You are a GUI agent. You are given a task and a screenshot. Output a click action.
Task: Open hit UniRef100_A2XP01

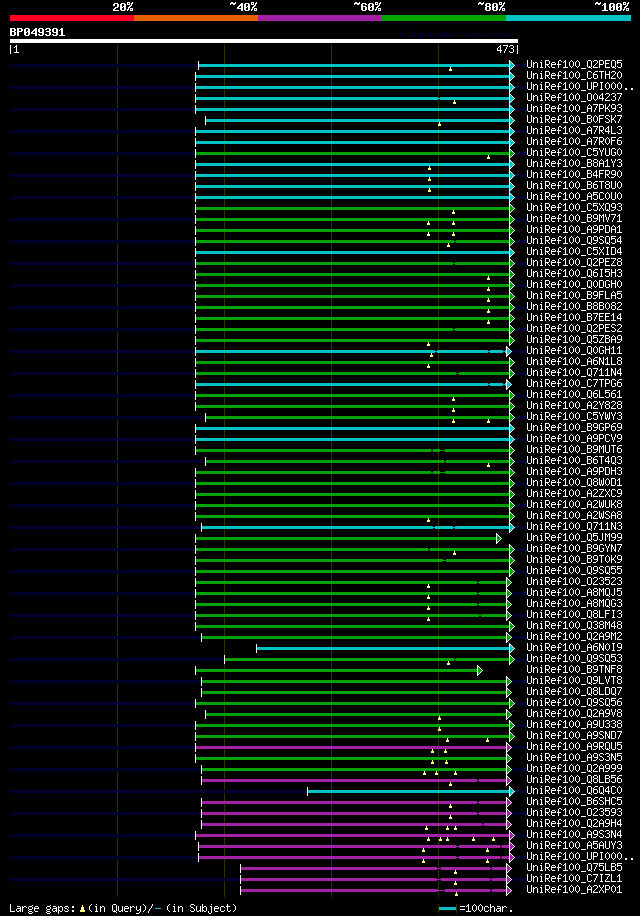[x=574, y=890]
